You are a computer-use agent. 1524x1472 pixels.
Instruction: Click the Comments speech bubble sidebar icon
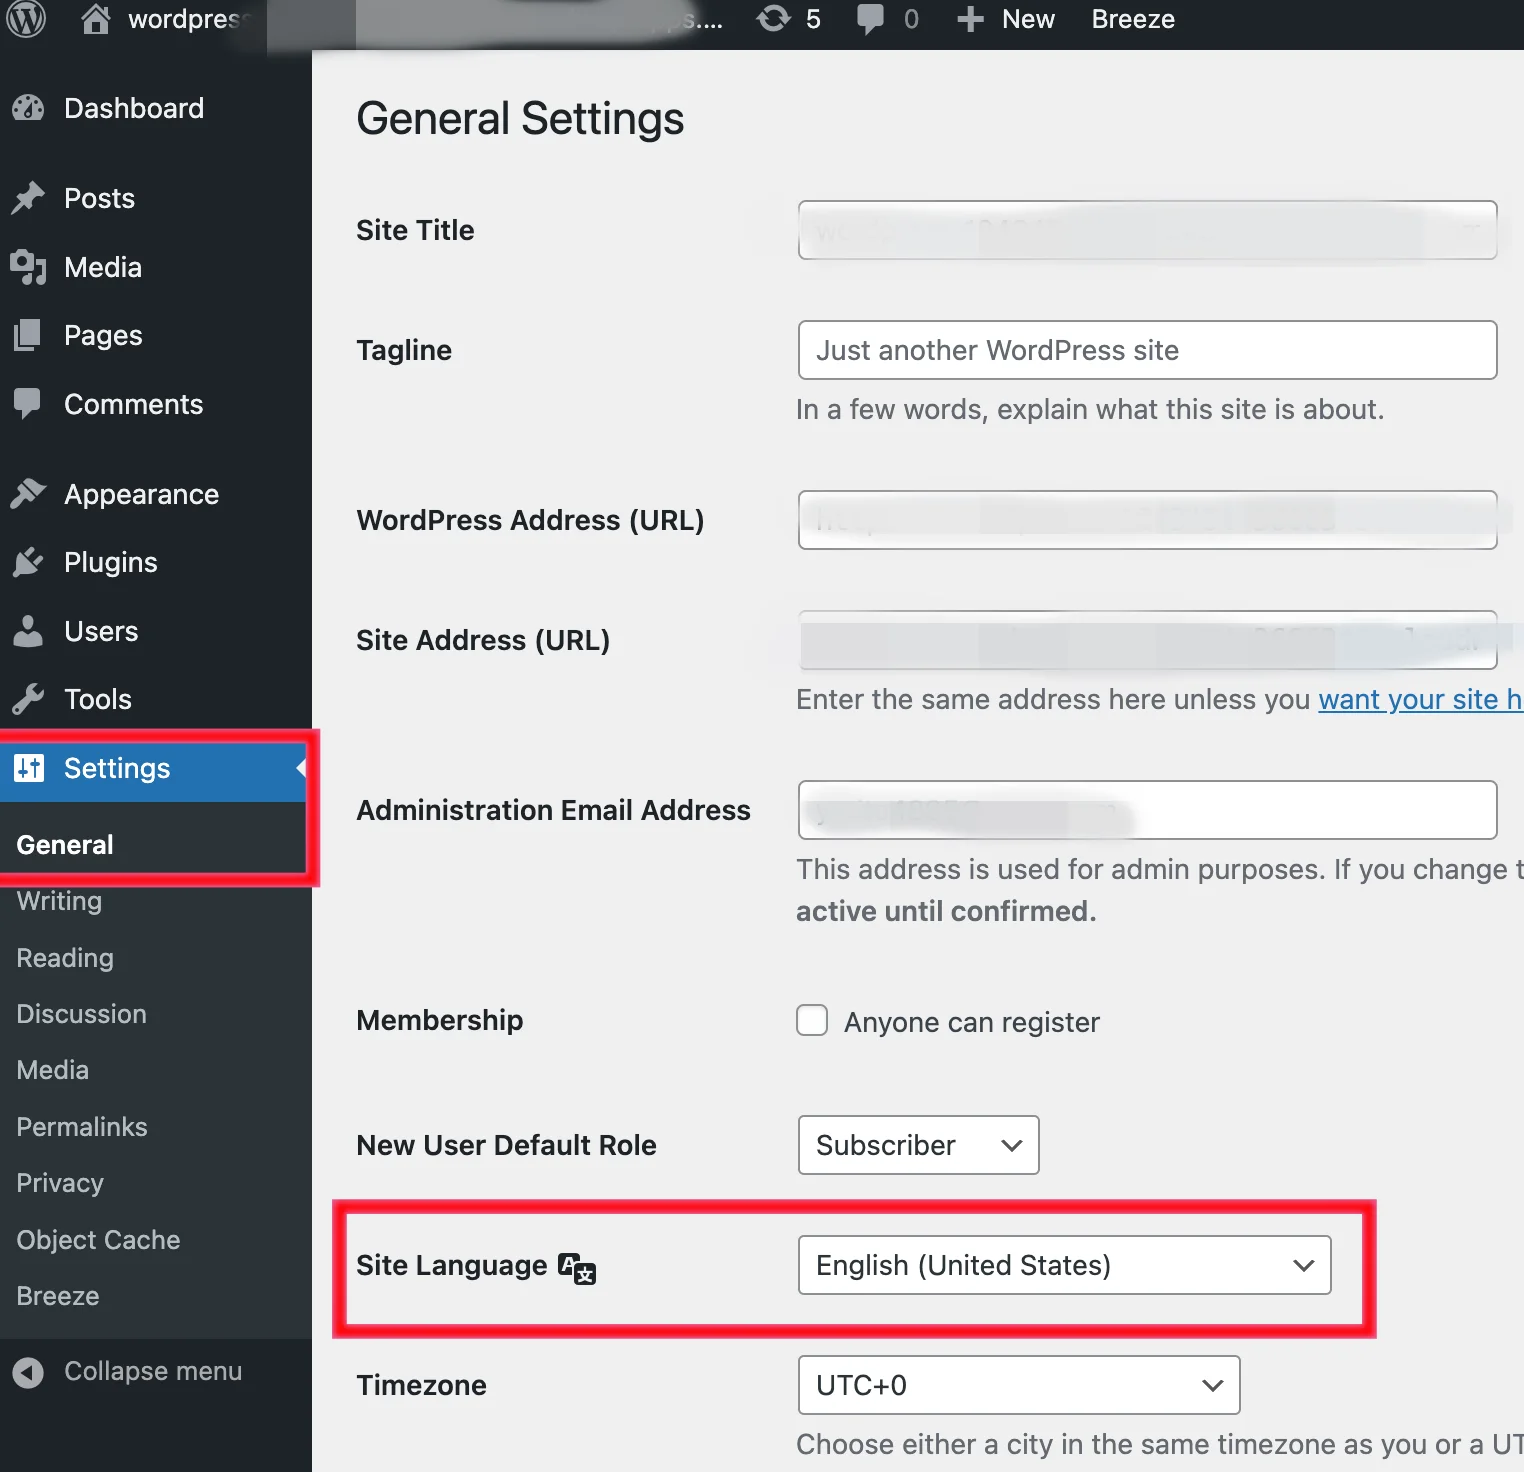point(28,404)
